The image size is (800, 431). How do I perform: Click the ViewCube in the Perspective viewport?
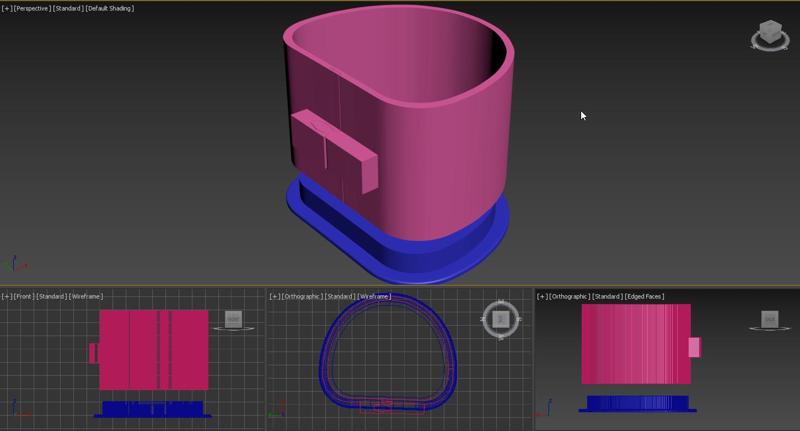[769, 35]
